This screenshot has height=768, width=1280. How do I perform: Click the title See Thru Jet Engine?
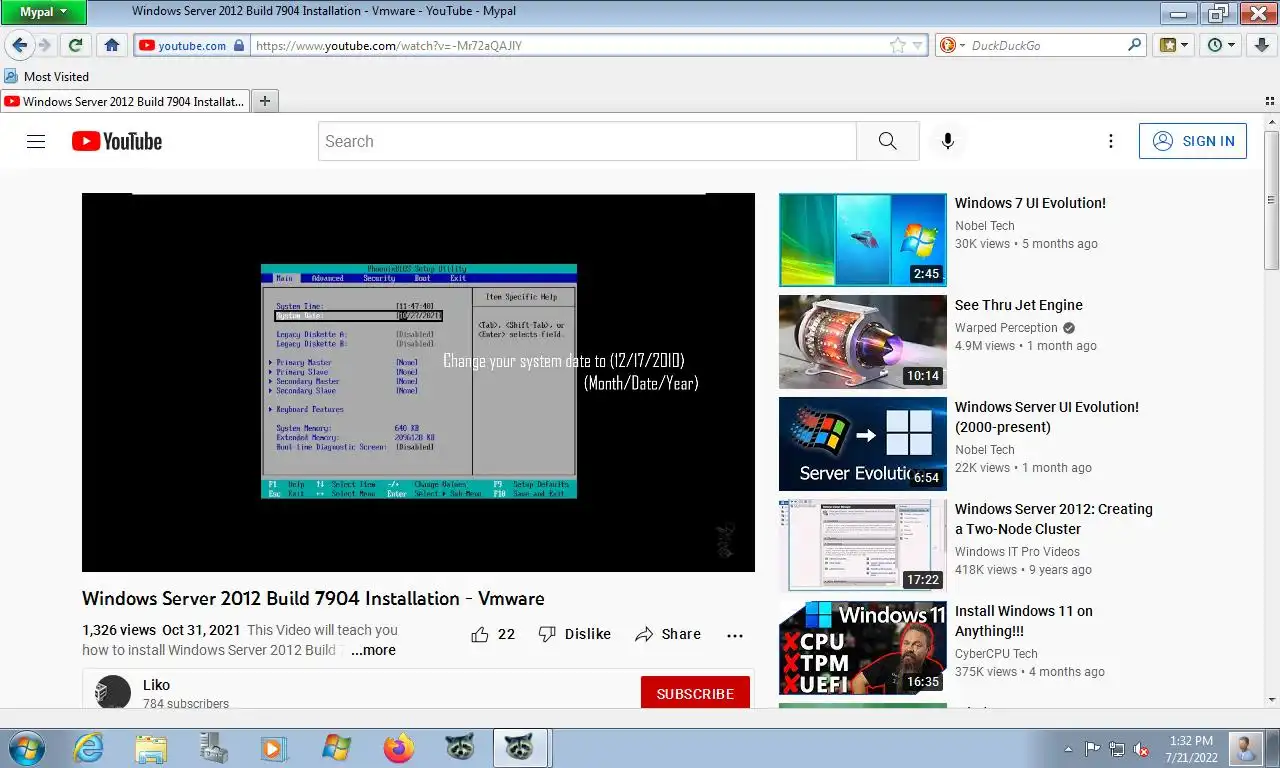point(1019,305)
